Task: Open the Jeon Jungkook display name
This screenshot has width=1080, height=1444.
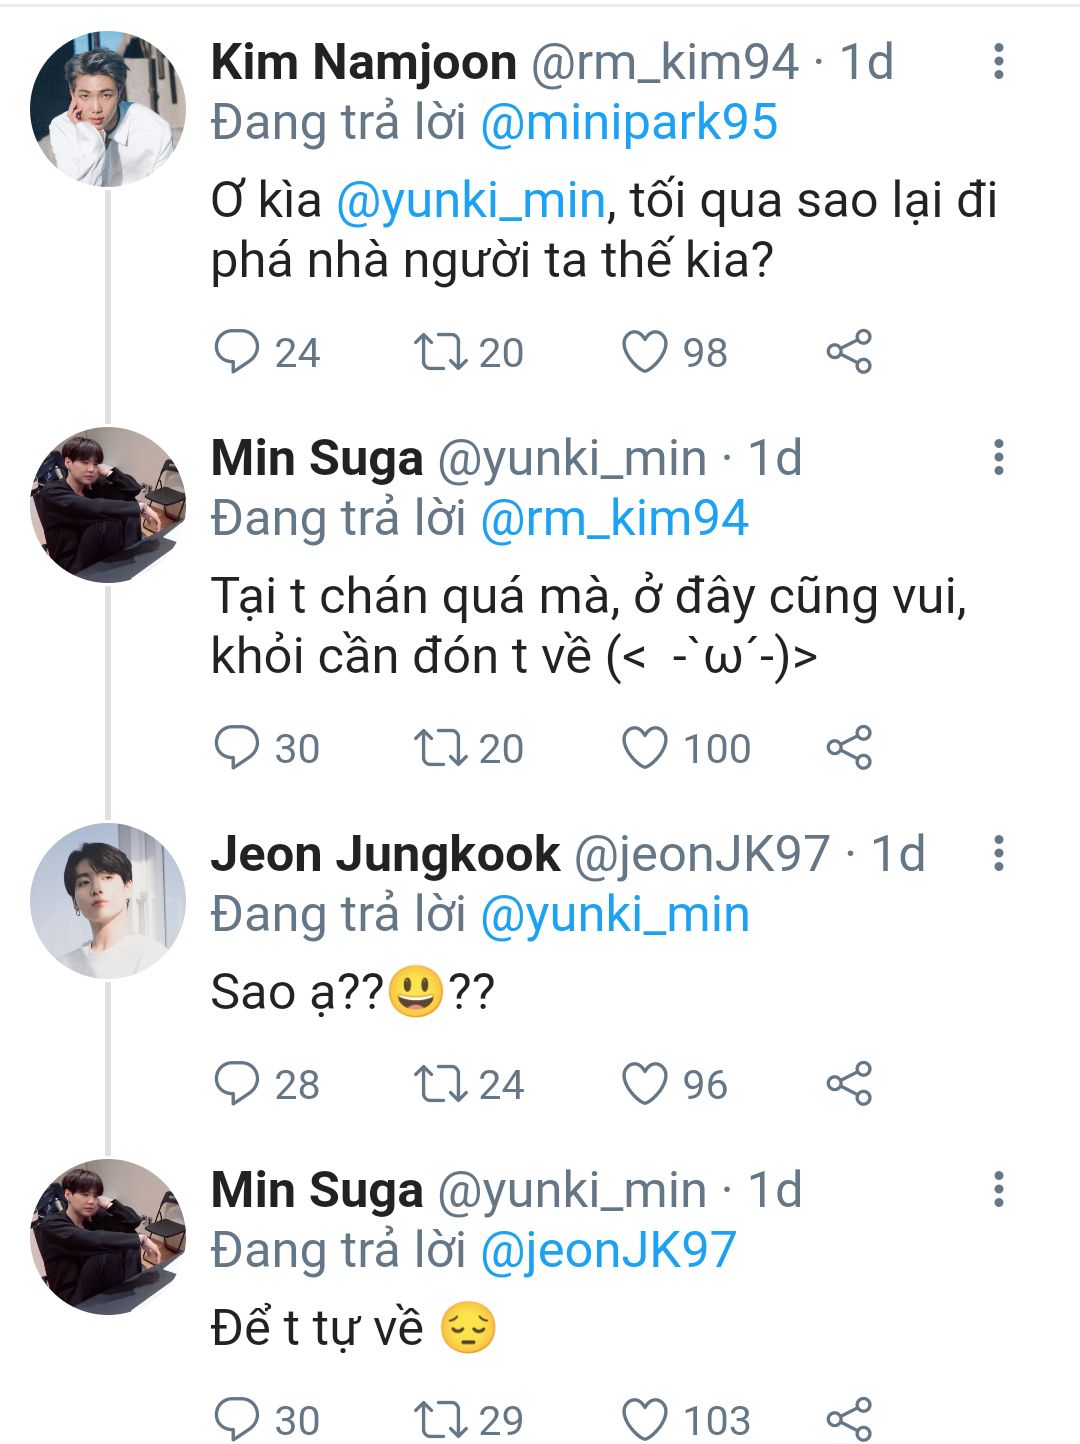Action: [x=385, y=855]
